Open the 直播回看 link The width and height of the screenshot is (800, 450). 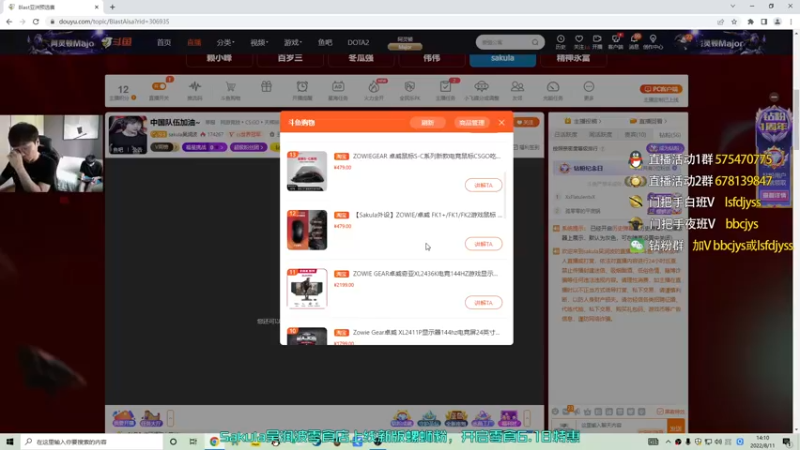[x=648, y=121]
